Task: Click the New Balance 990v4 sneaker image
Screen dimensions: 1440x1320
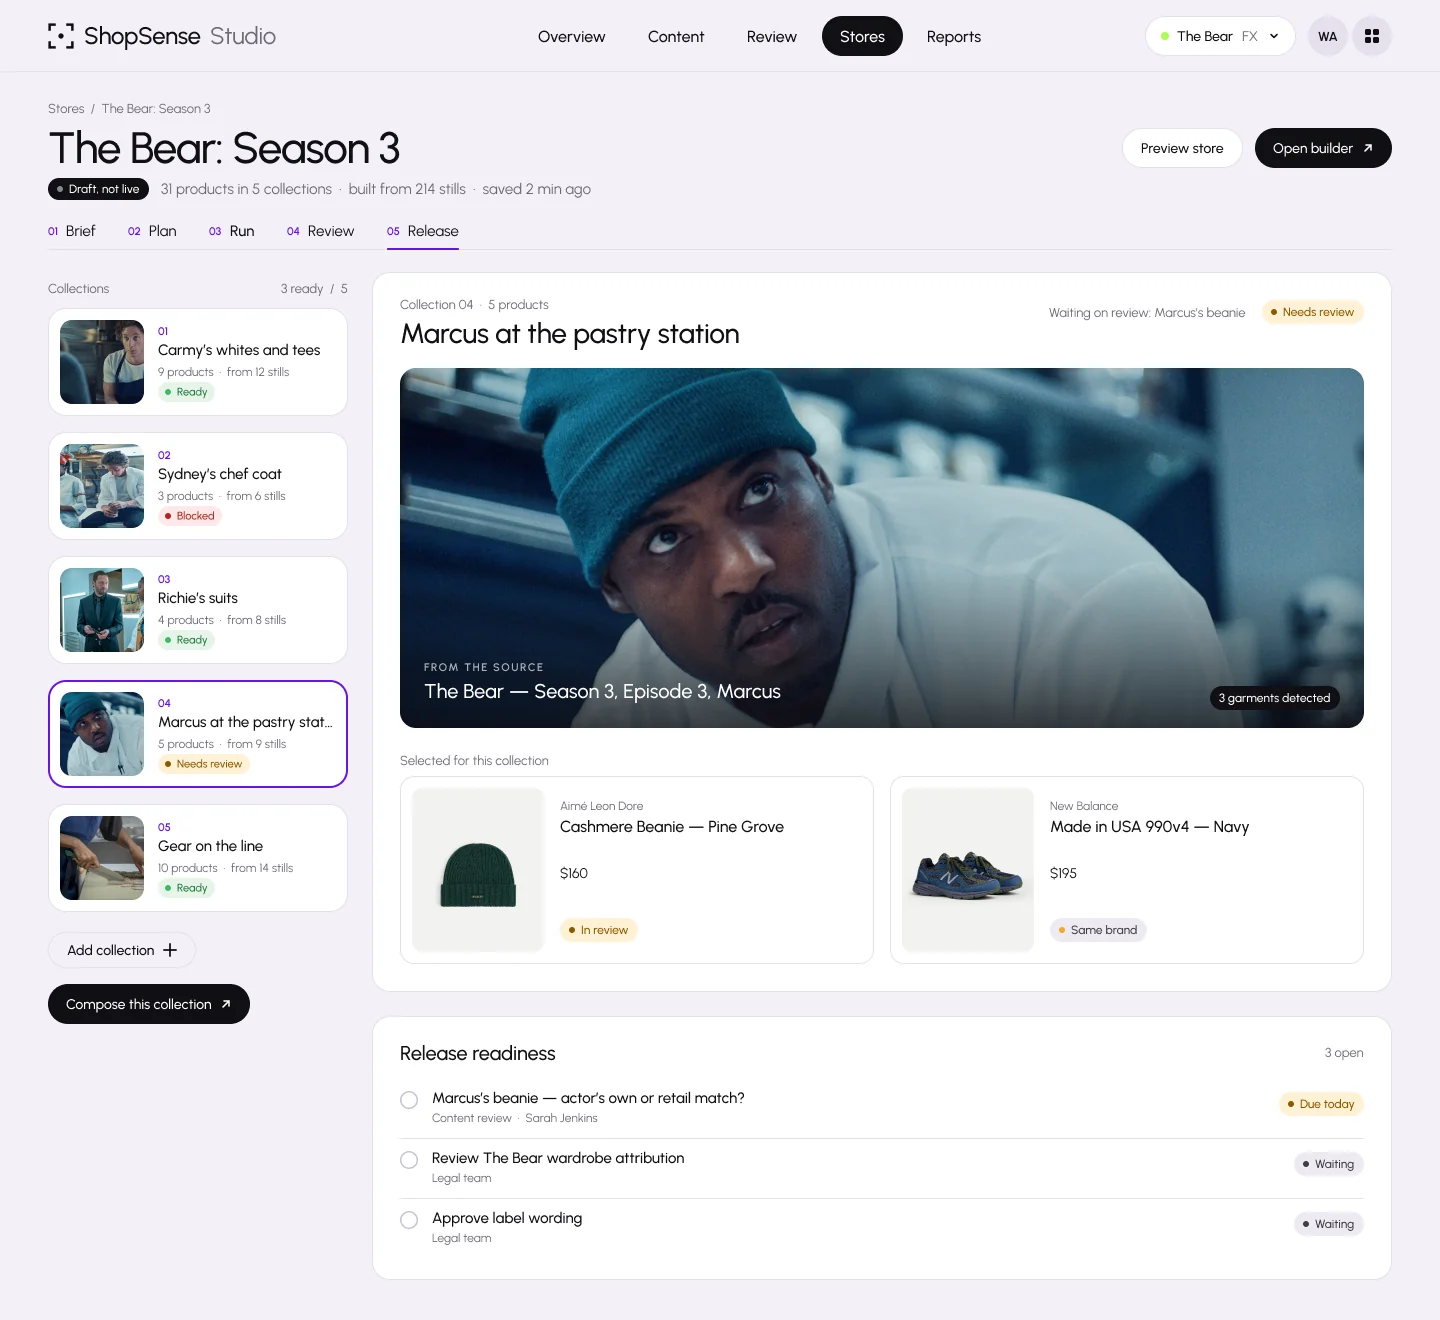Action: tap(968, 870)
